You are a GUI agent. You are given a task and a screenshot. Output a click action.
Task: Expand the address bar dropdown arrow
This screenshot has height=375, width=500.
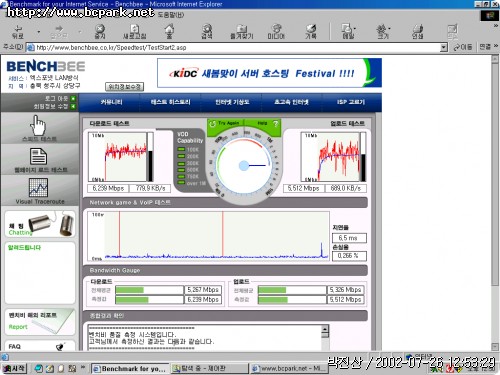click(x=443, y=48)
